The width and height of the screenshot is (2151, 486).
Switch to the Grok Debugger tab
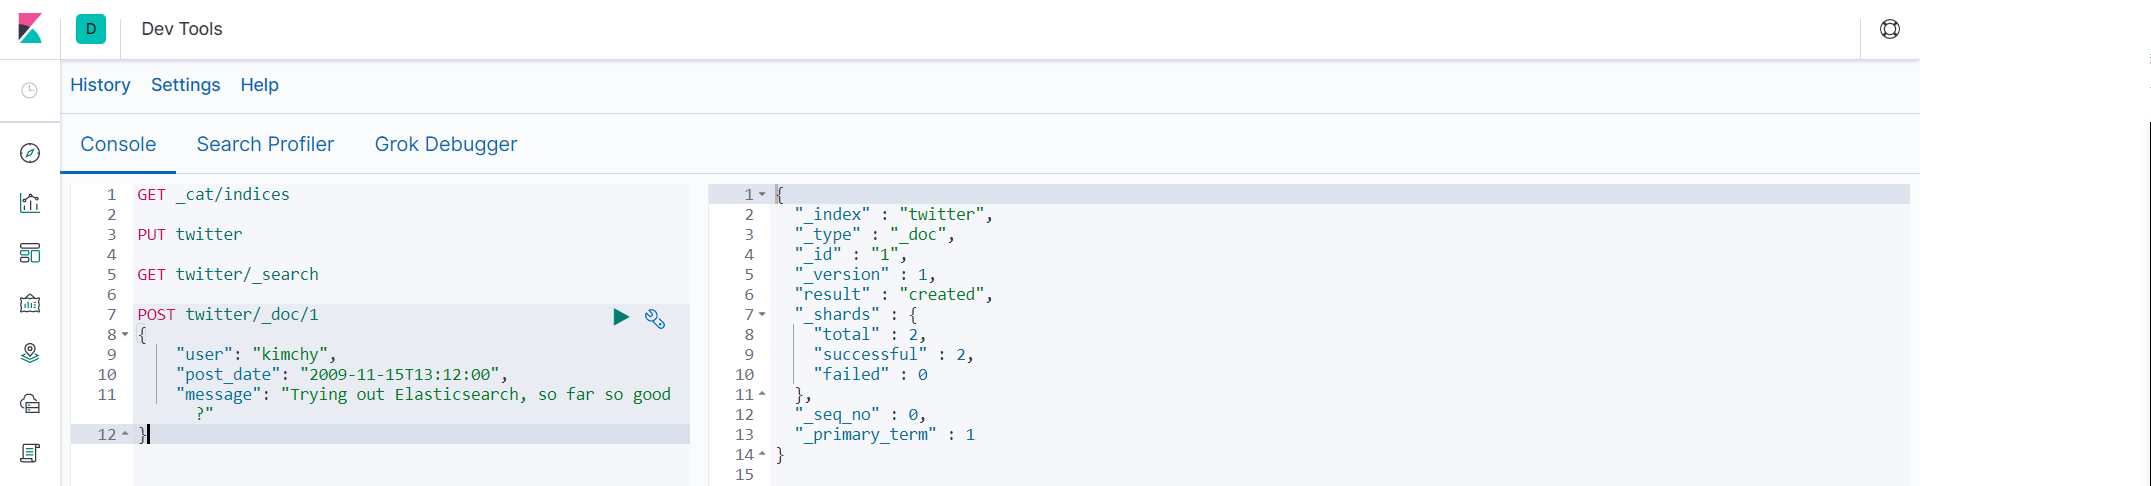(x=446, y=144)
